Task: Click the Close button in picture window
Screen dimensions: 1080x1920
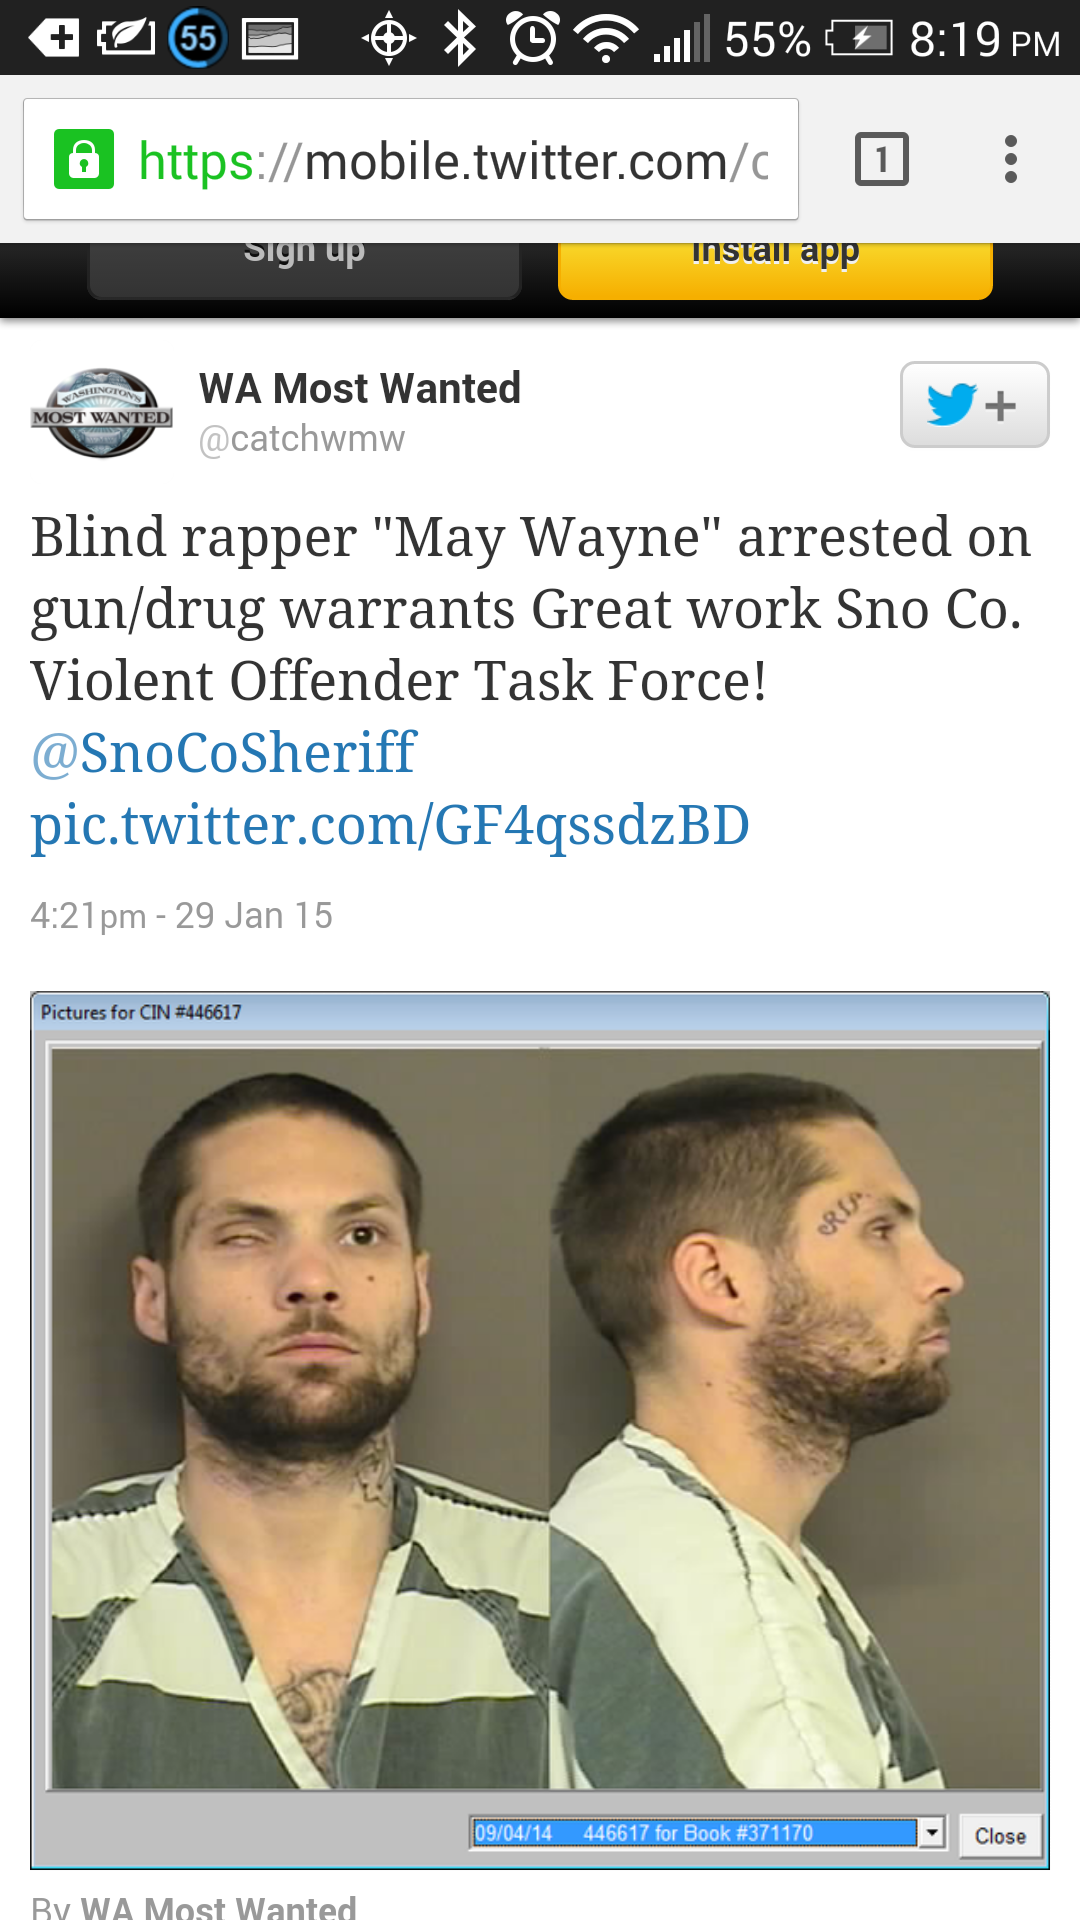Action: coord(1000,1836)
